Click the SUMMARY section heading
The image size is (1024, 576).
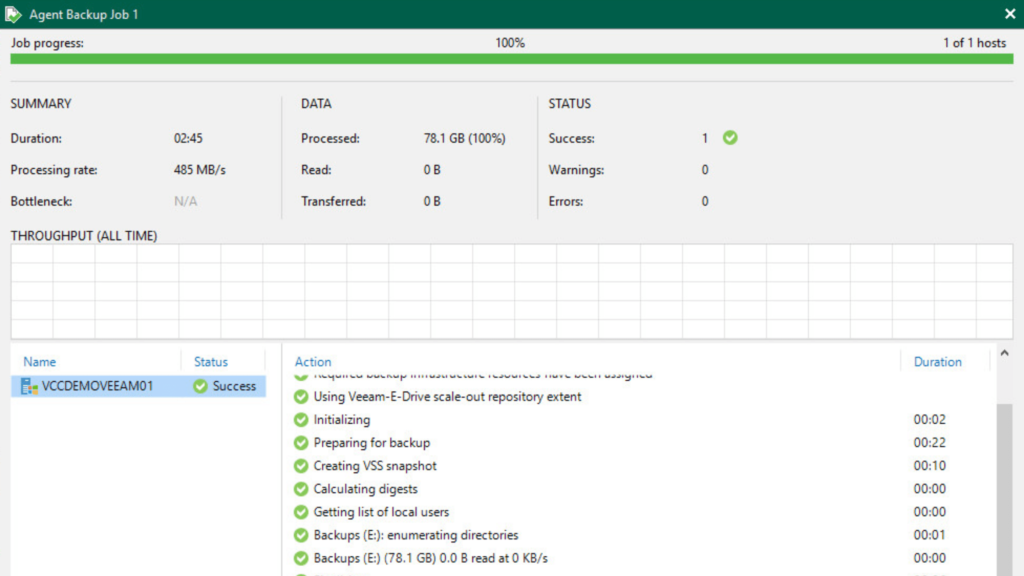pyautogui.click(x=40, y=104)
